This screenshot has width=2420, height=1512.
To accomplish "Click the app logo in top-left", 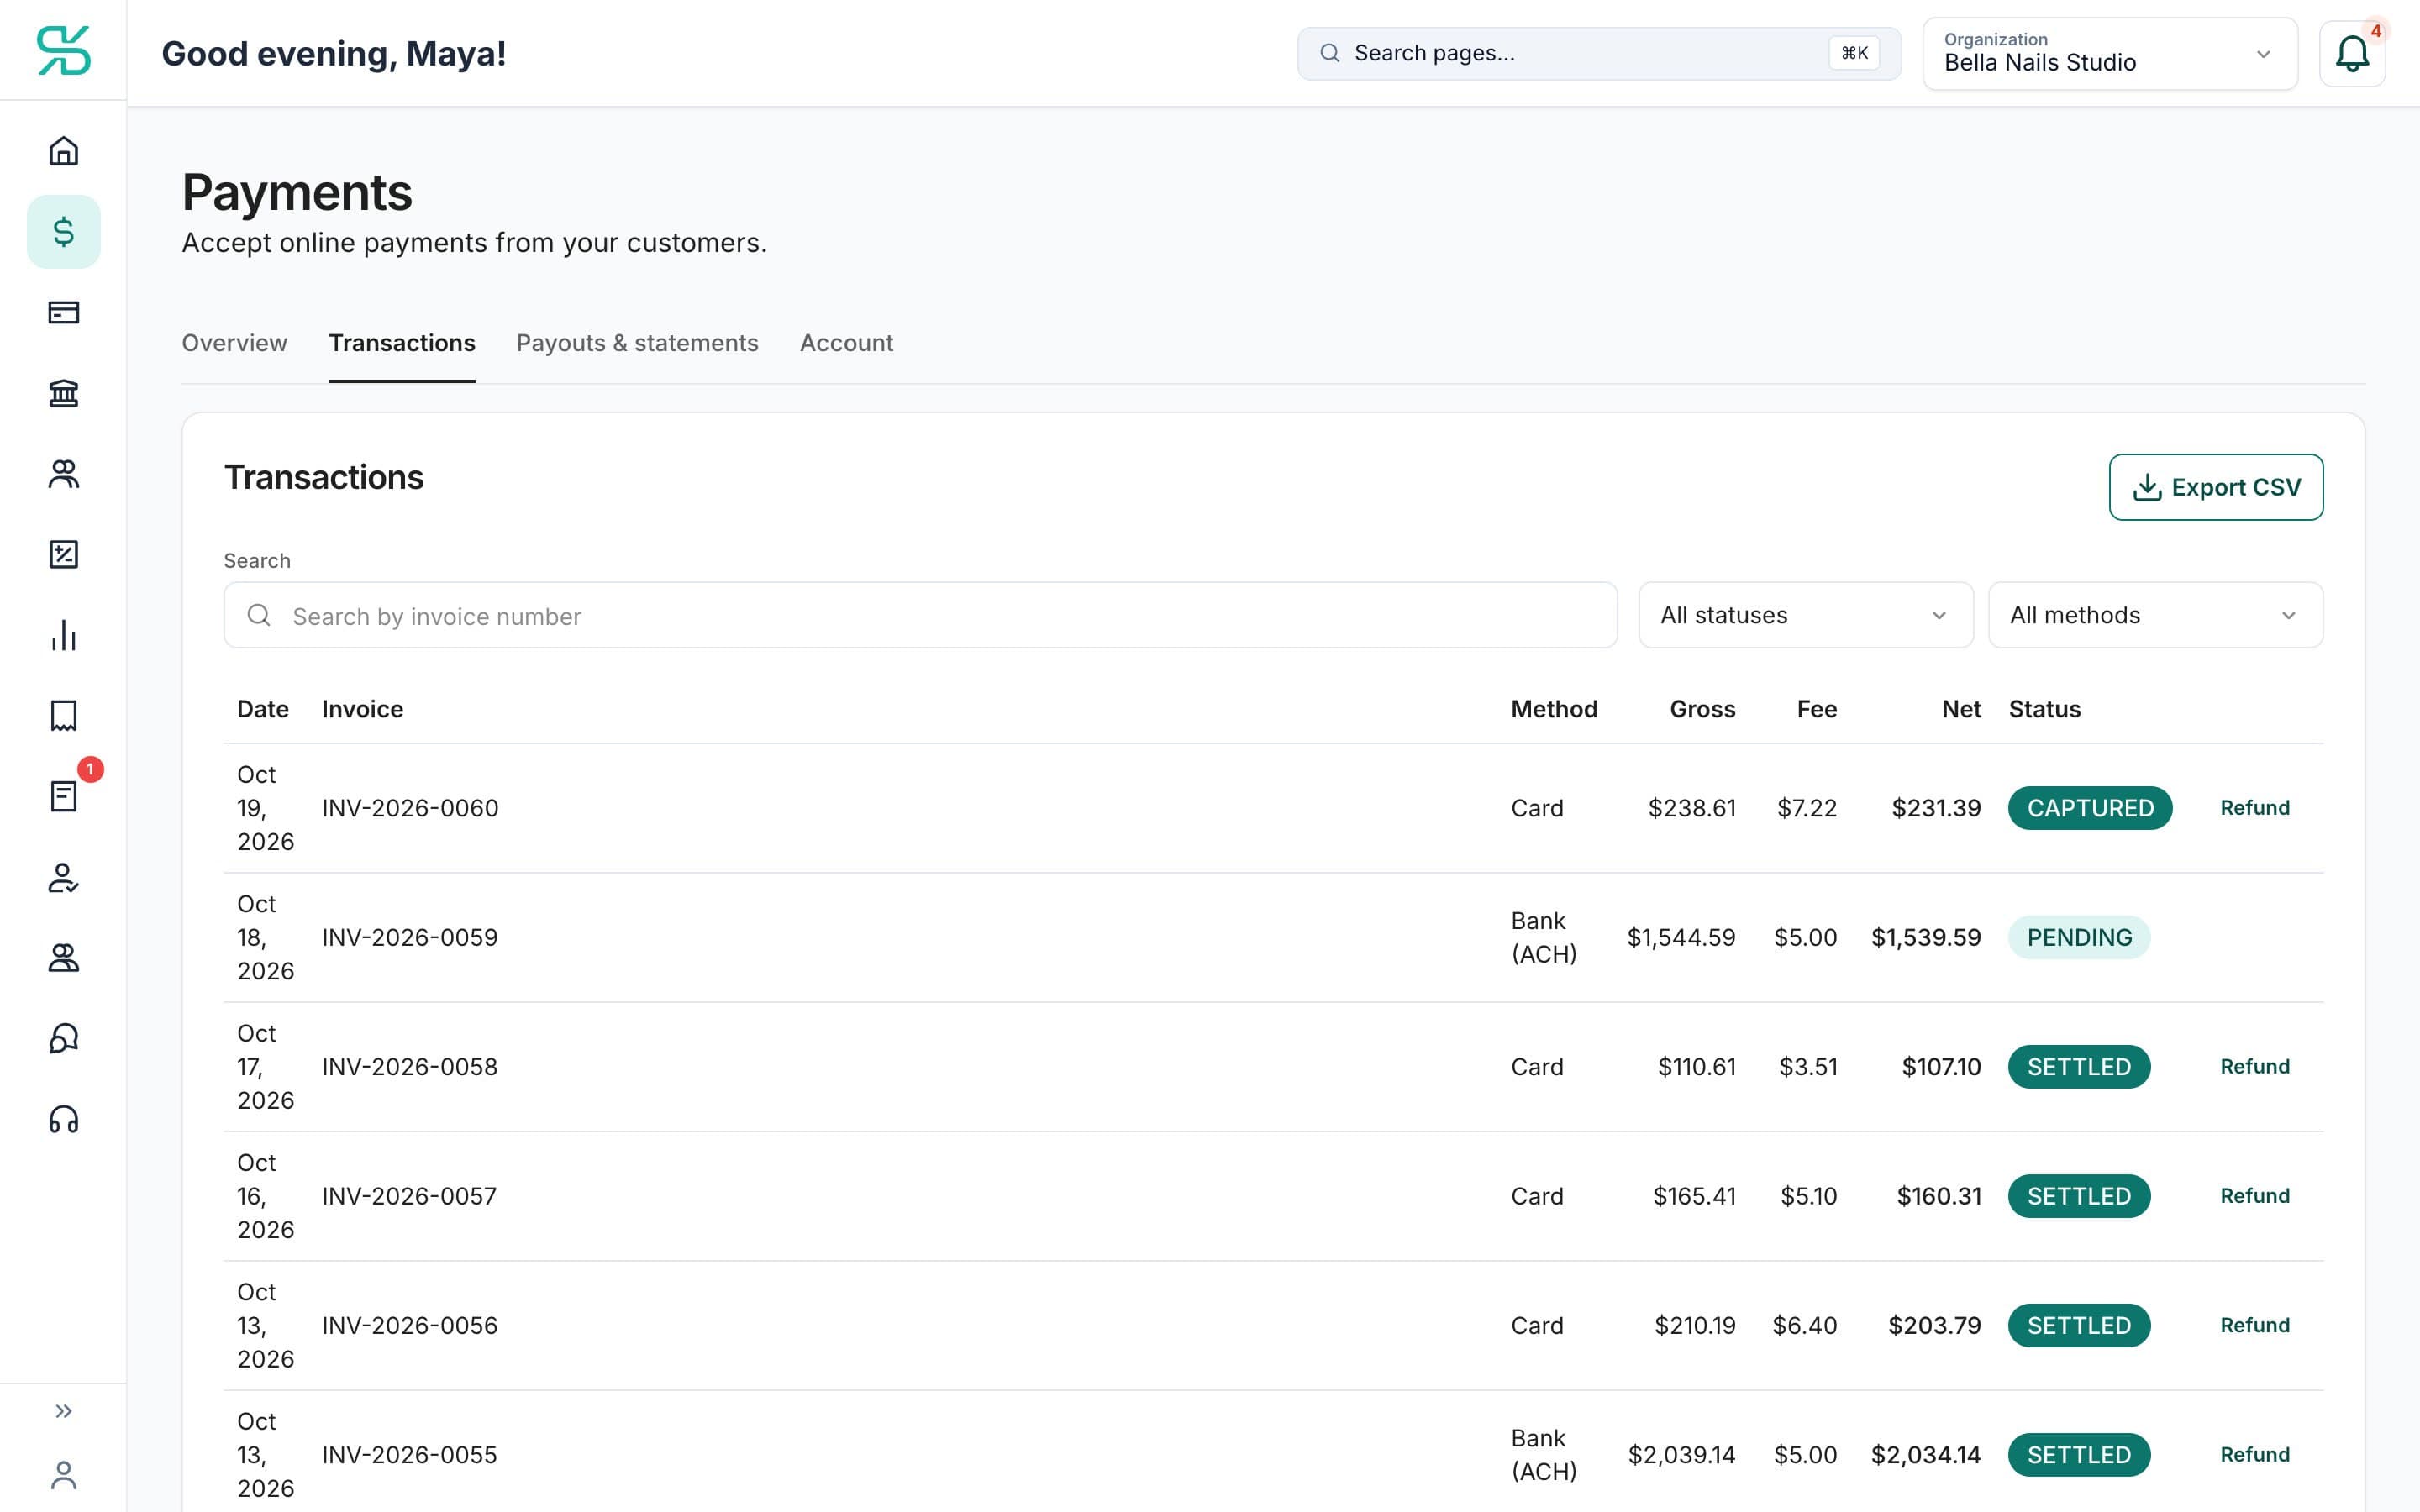I will pyautogui.click(x=63, y=50).
